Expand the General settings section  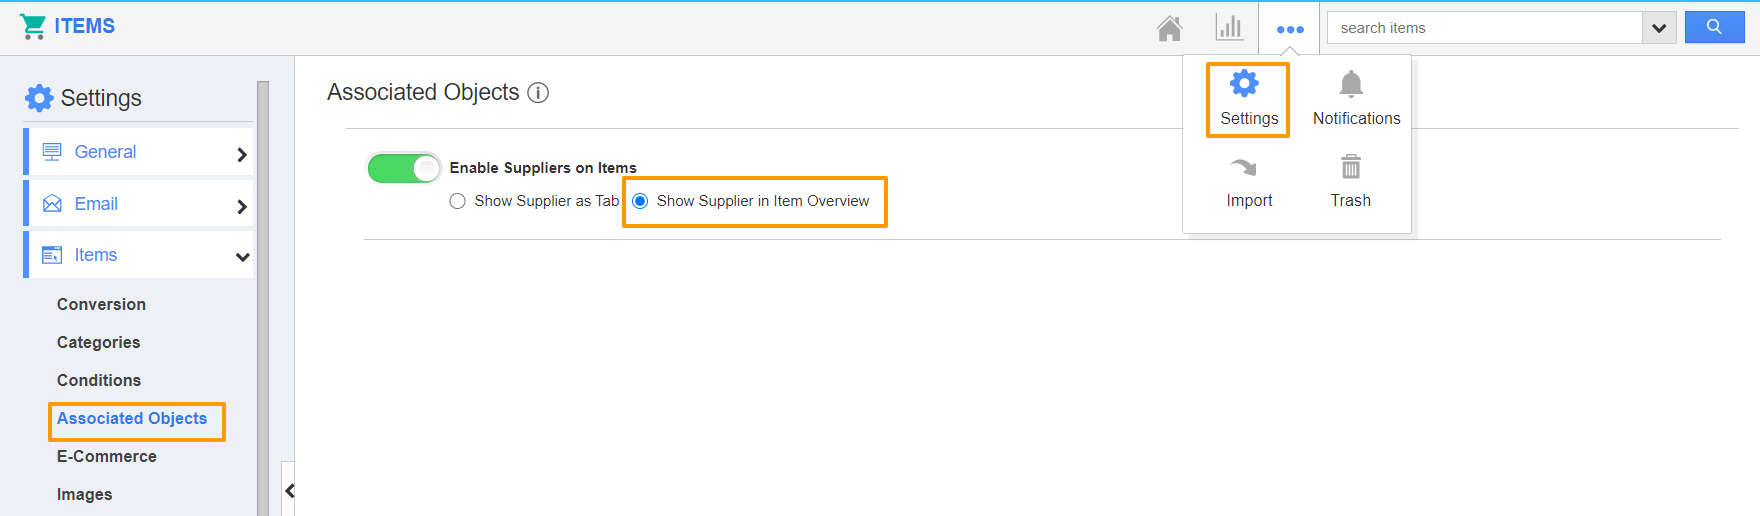139,152
